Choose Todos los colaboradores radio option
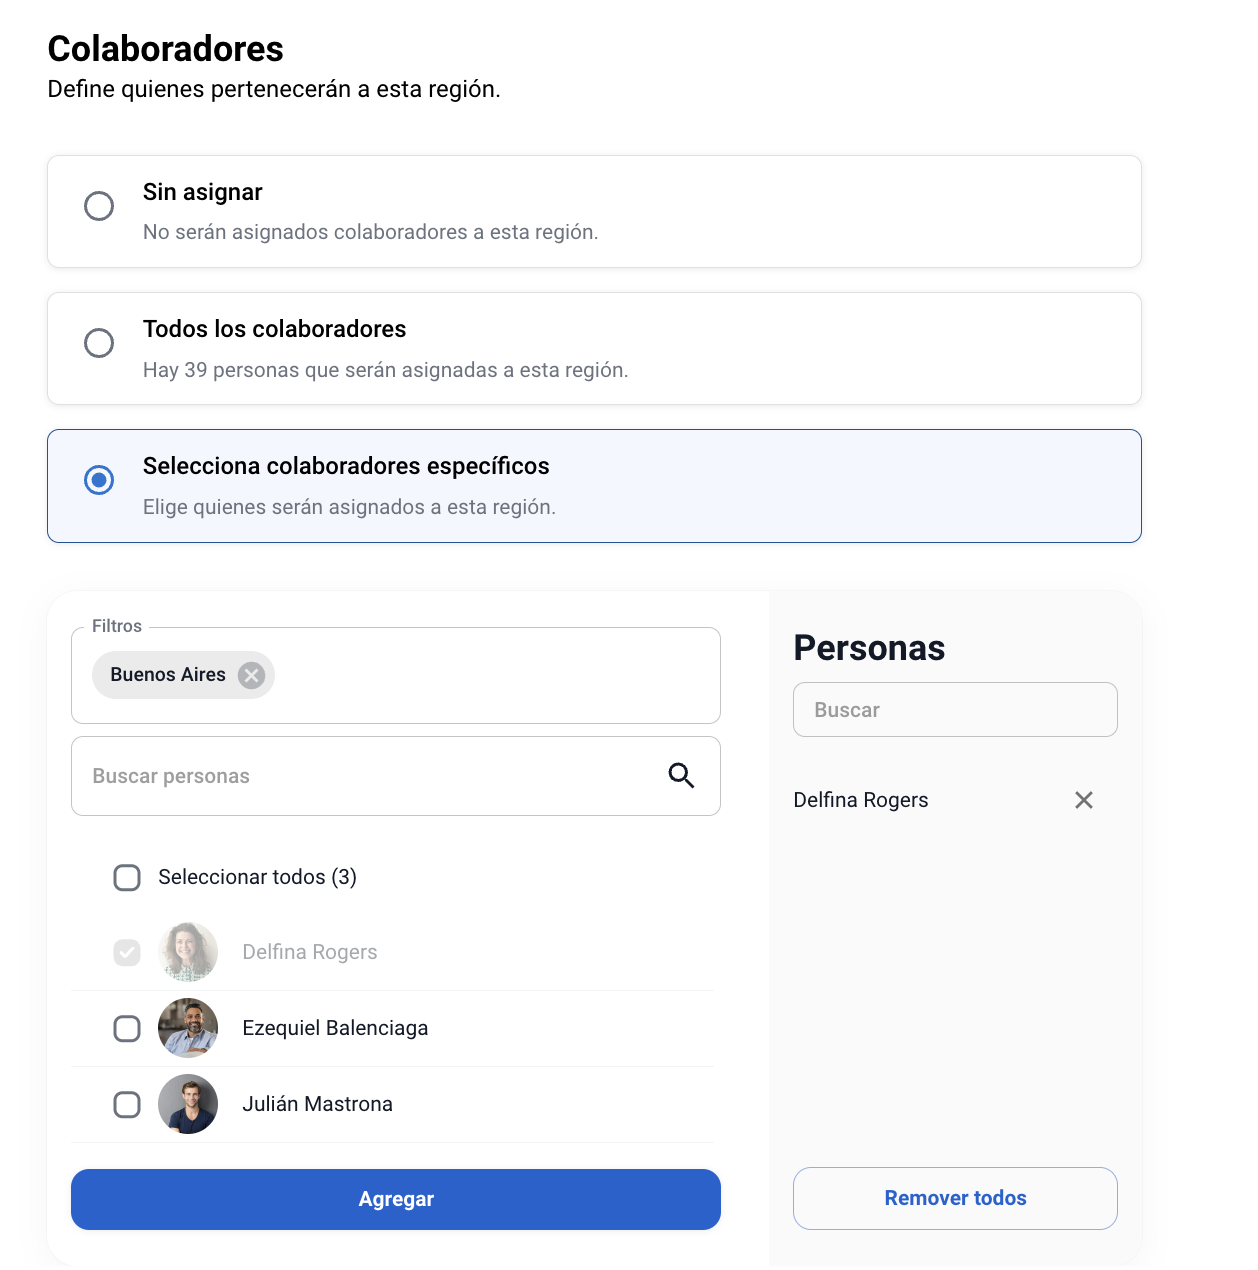This screenshot has width=1258, height=1270. tap(99, 343)
